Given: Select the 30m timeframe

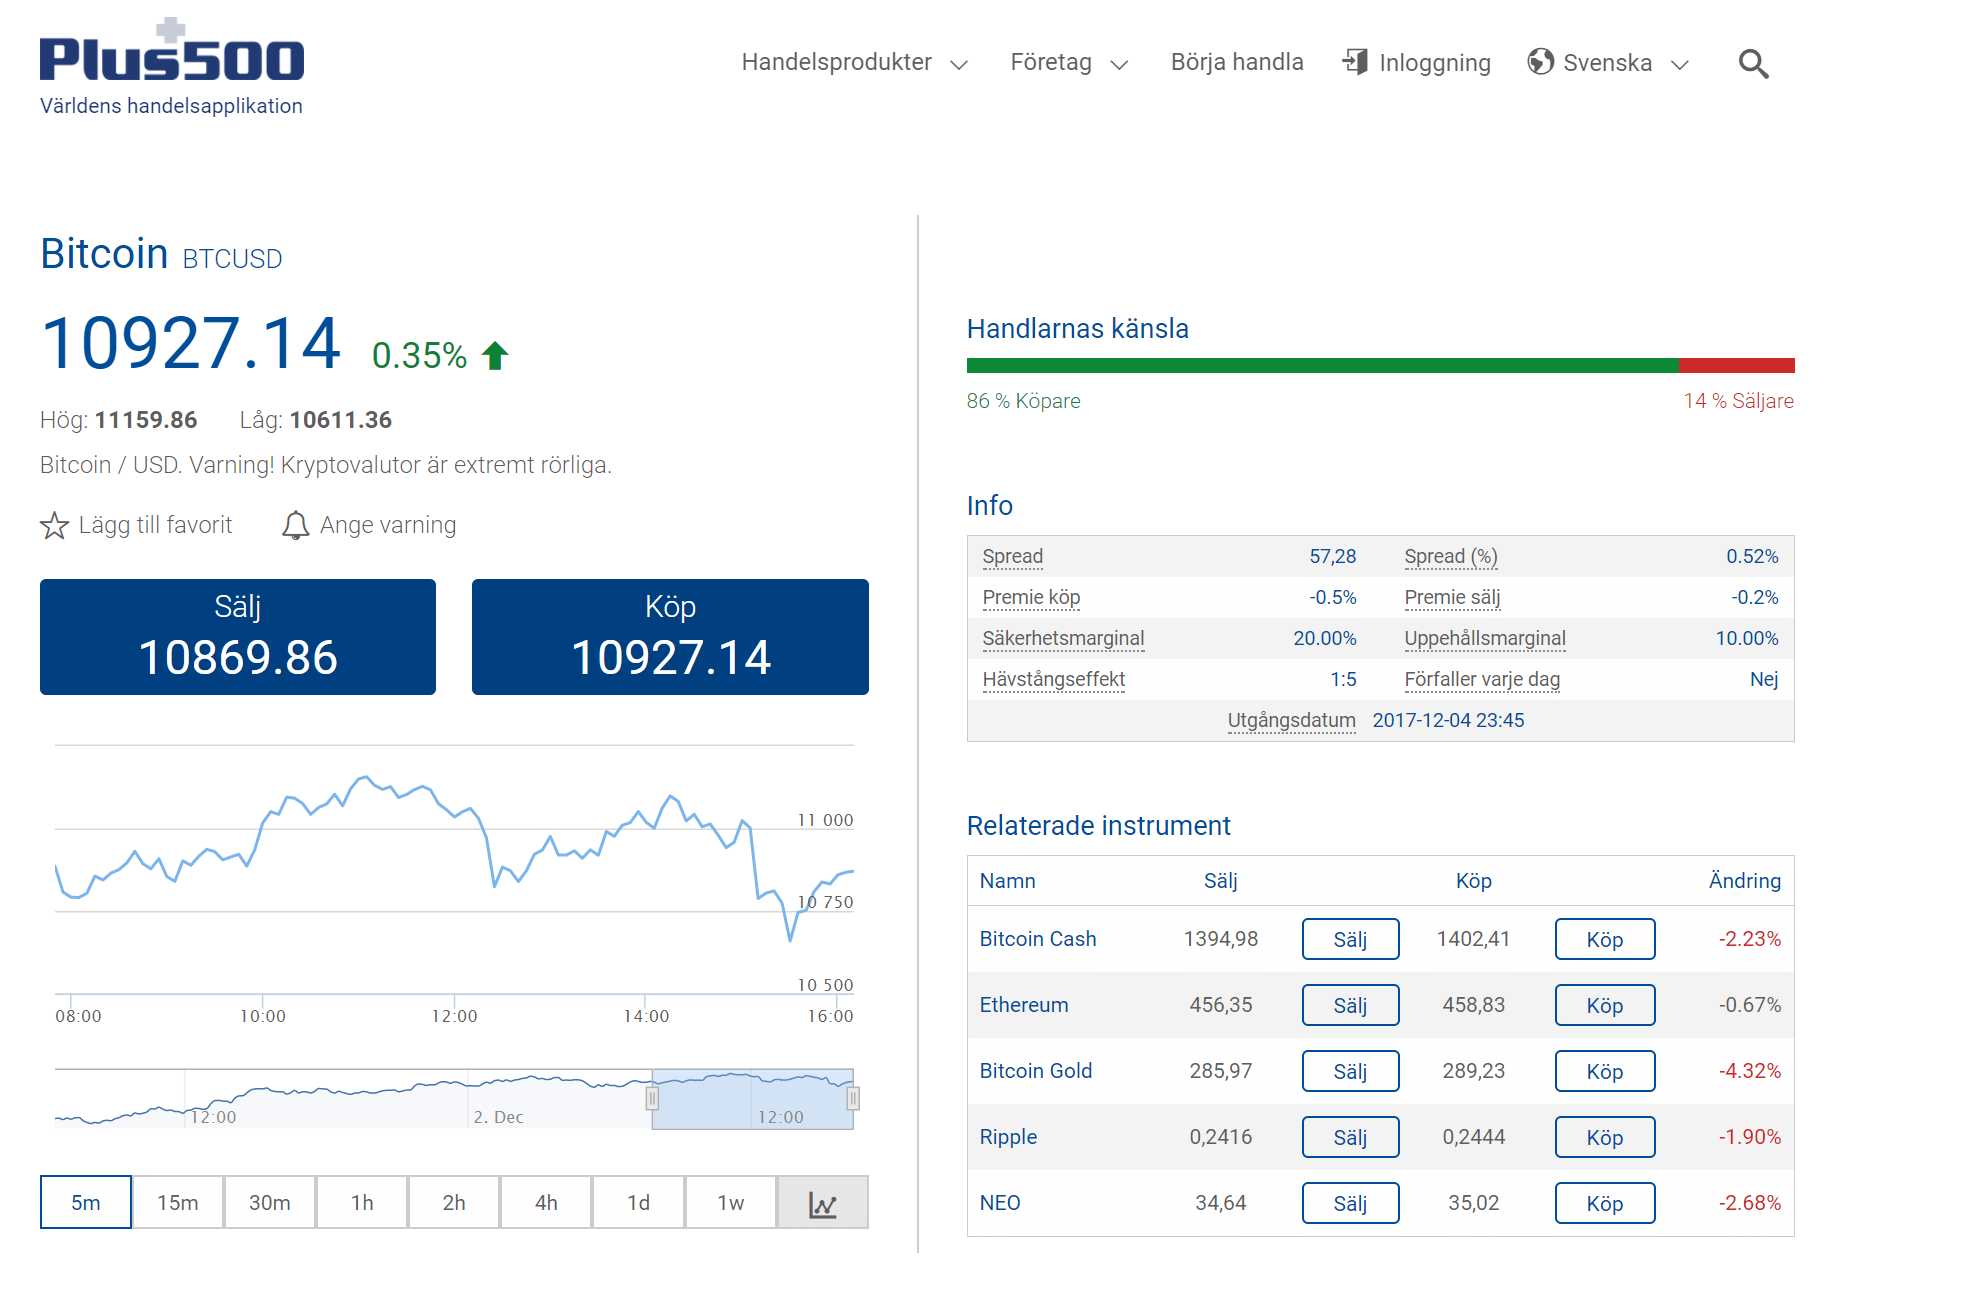Looking at the screenshot, I should pos(270,1202).
